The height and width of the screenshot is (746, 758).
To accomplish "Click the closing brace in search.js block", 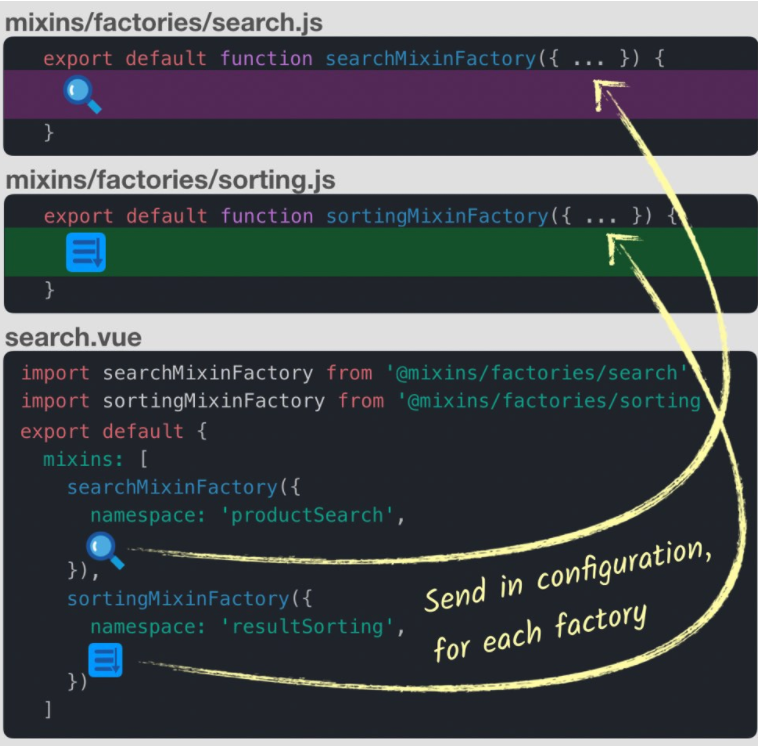I will 48,132.
